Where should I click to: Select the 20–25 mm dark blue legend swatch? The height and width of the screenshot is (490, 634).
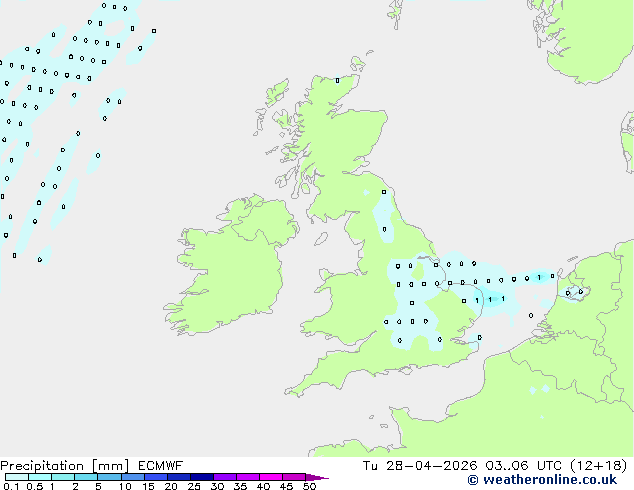click(179, 477)
